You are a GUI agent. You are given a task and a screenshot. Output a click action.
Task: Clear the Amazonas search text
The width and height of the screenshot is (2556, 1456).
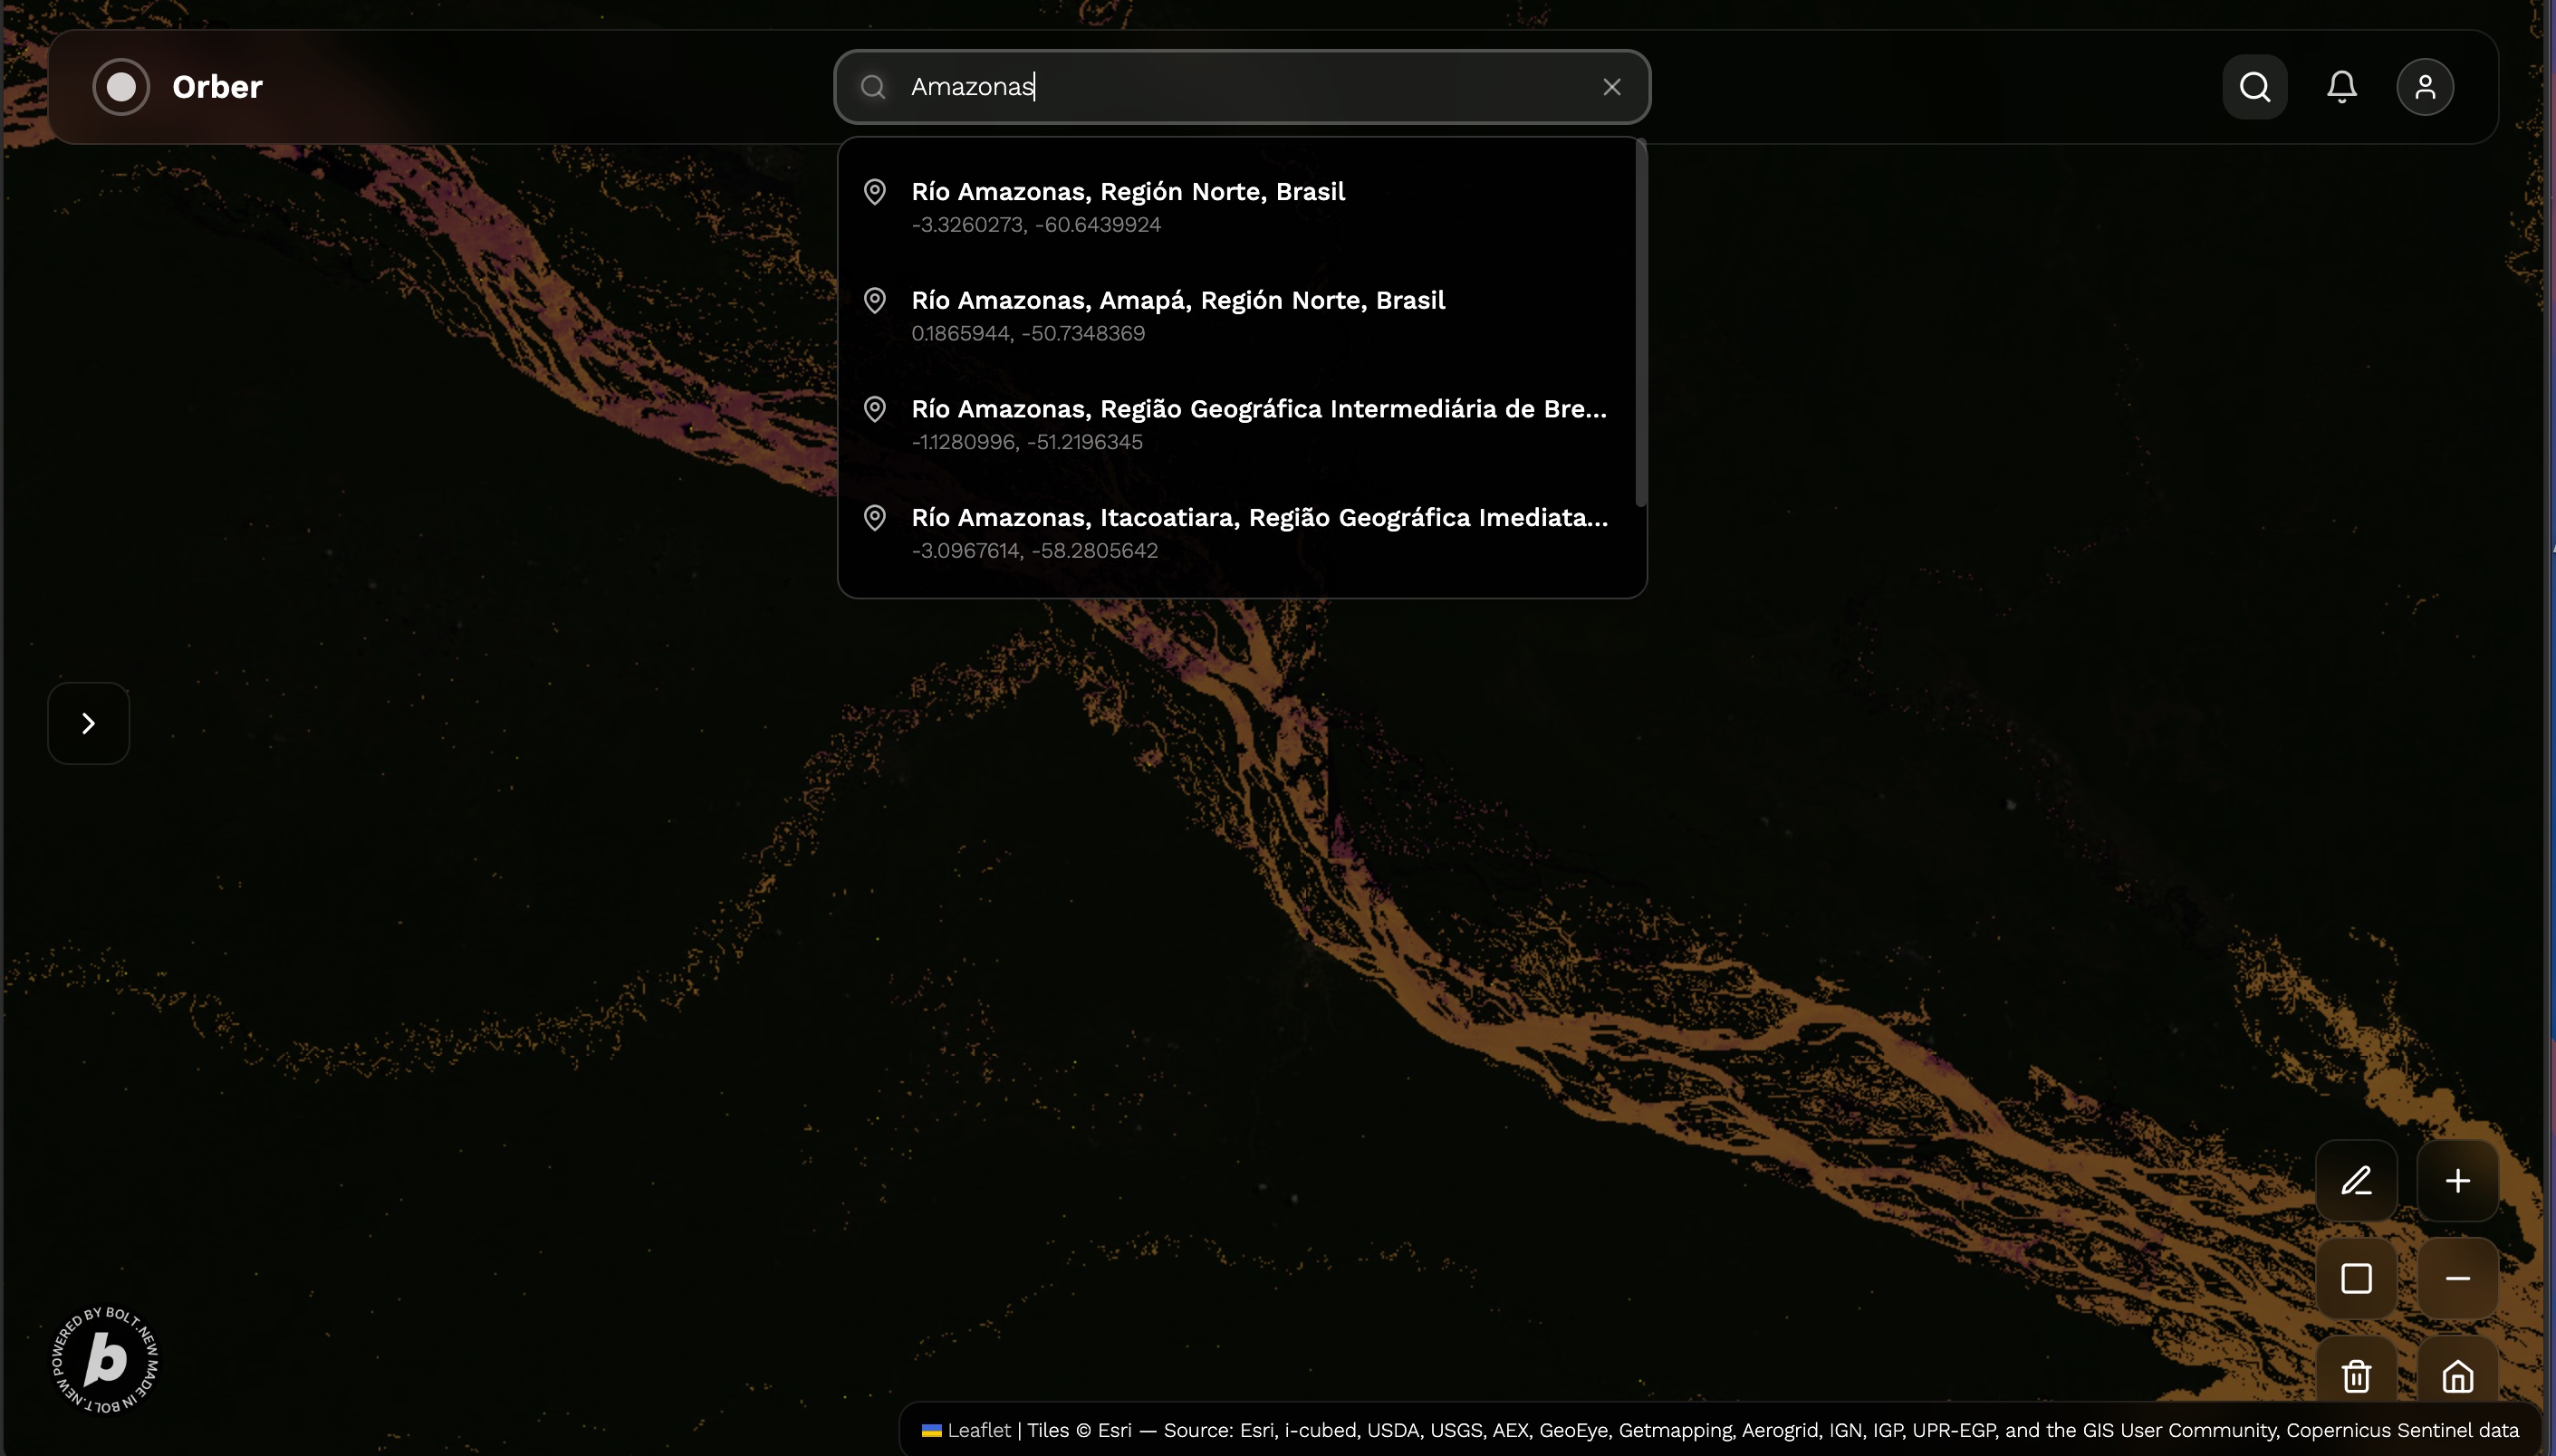[x=1611, y=87]
